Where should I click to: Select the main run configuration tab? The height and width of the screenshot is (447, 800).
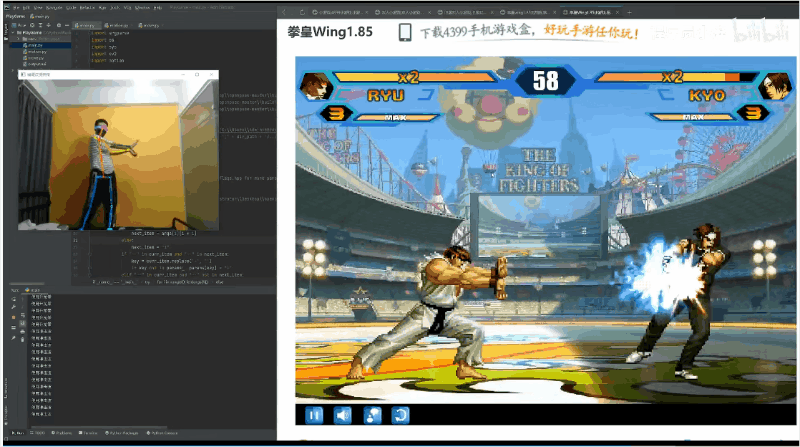[x=32, y=290]
